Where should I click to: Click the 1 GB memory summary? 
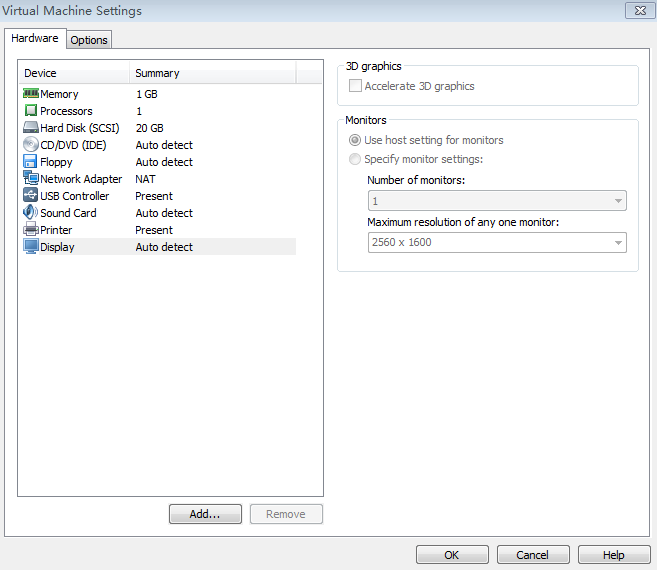click(x=147, y=94)
